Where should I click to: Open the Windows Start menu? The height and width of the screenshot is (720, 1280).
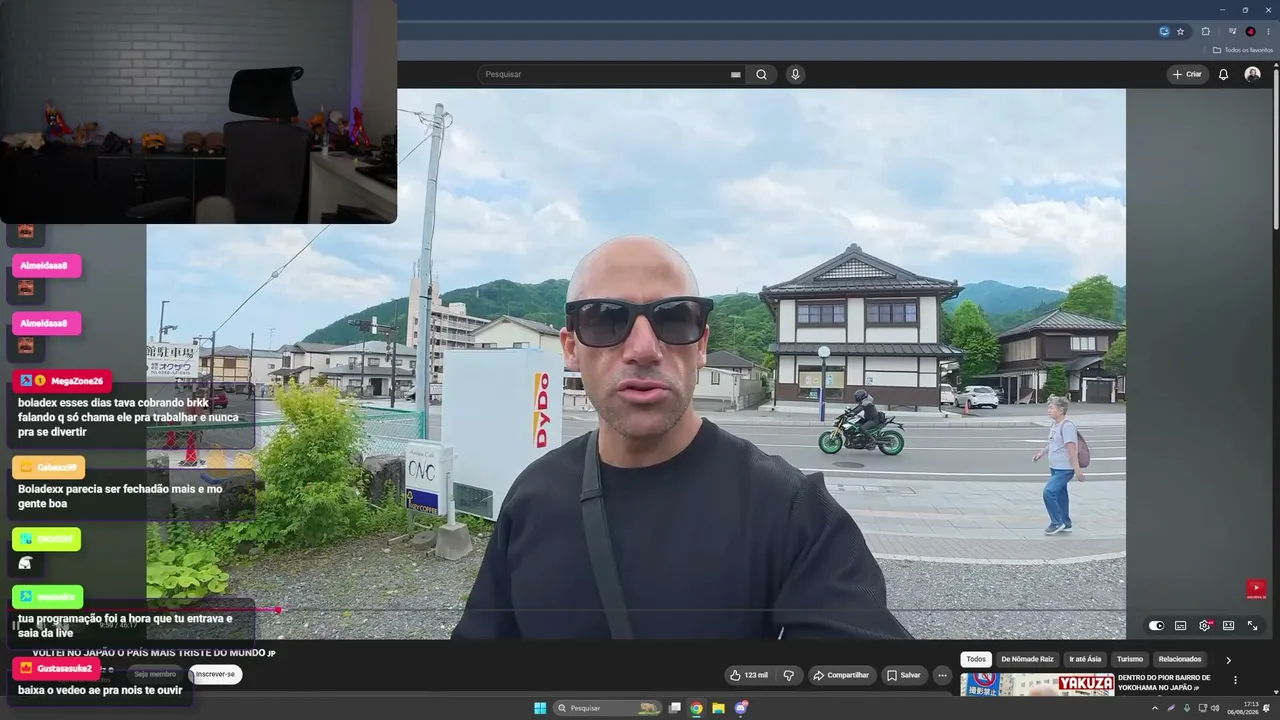[540, 708]
